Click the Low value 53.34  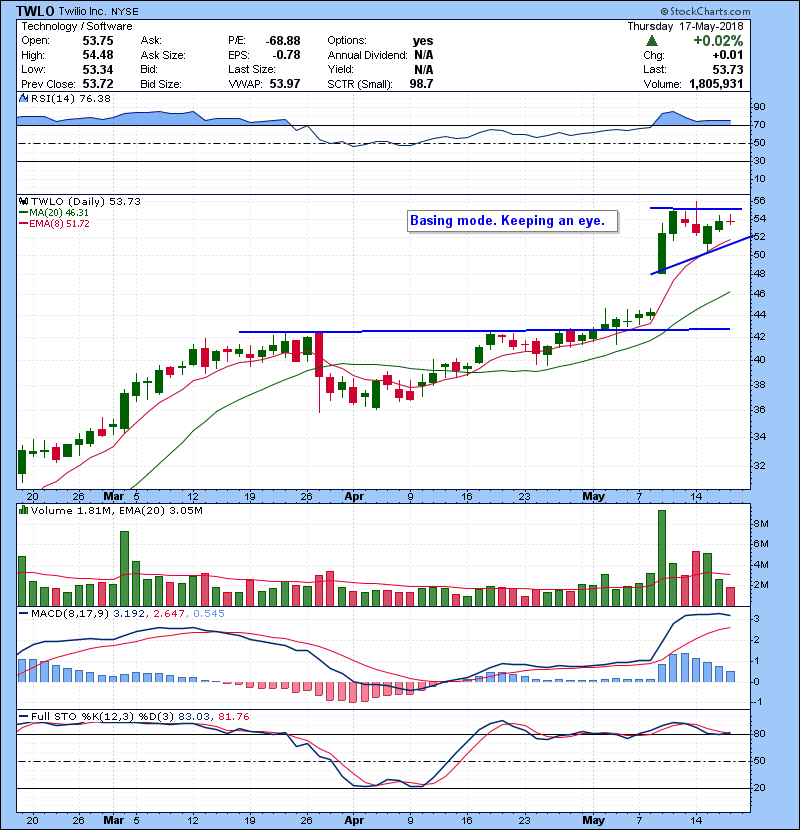(98, 69)
